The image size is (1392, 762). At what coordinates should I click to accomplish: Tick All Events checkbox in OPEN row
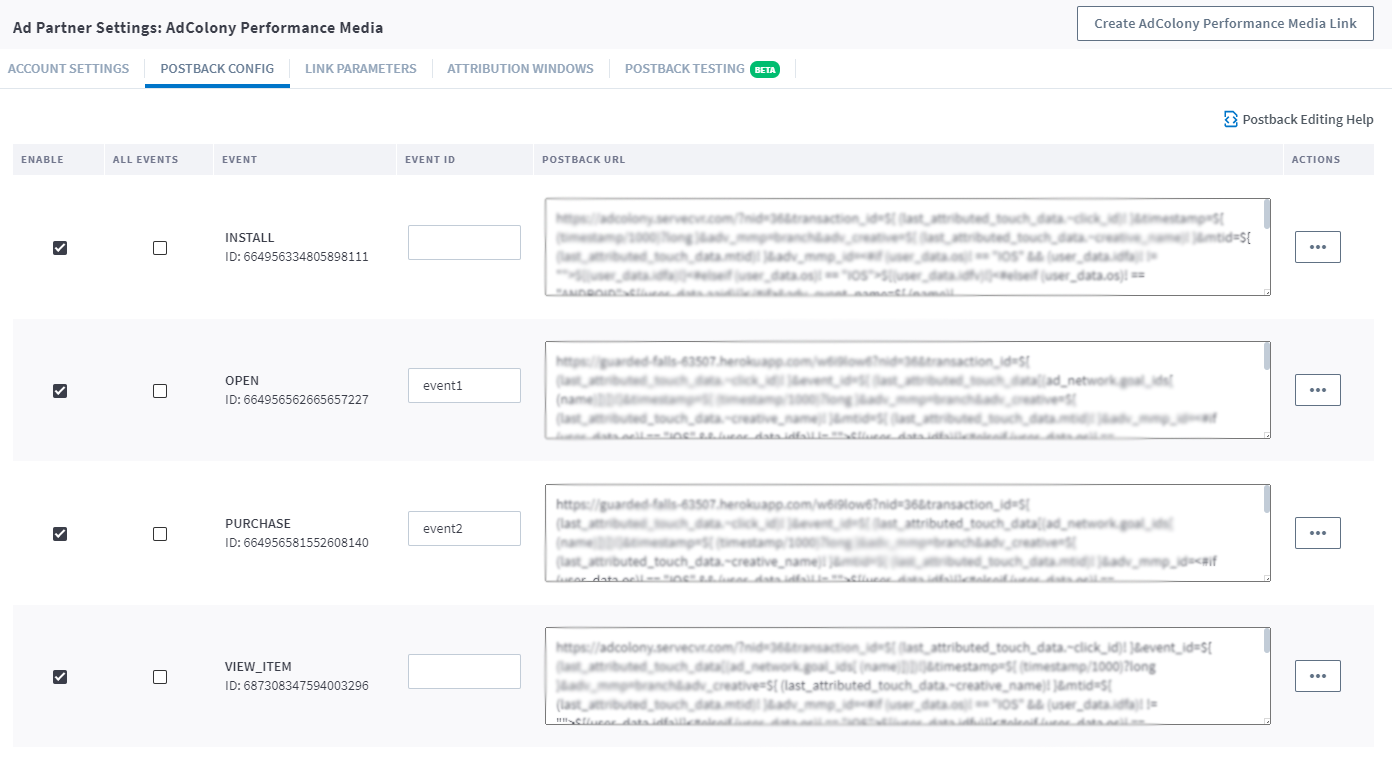tap(160, 391)
